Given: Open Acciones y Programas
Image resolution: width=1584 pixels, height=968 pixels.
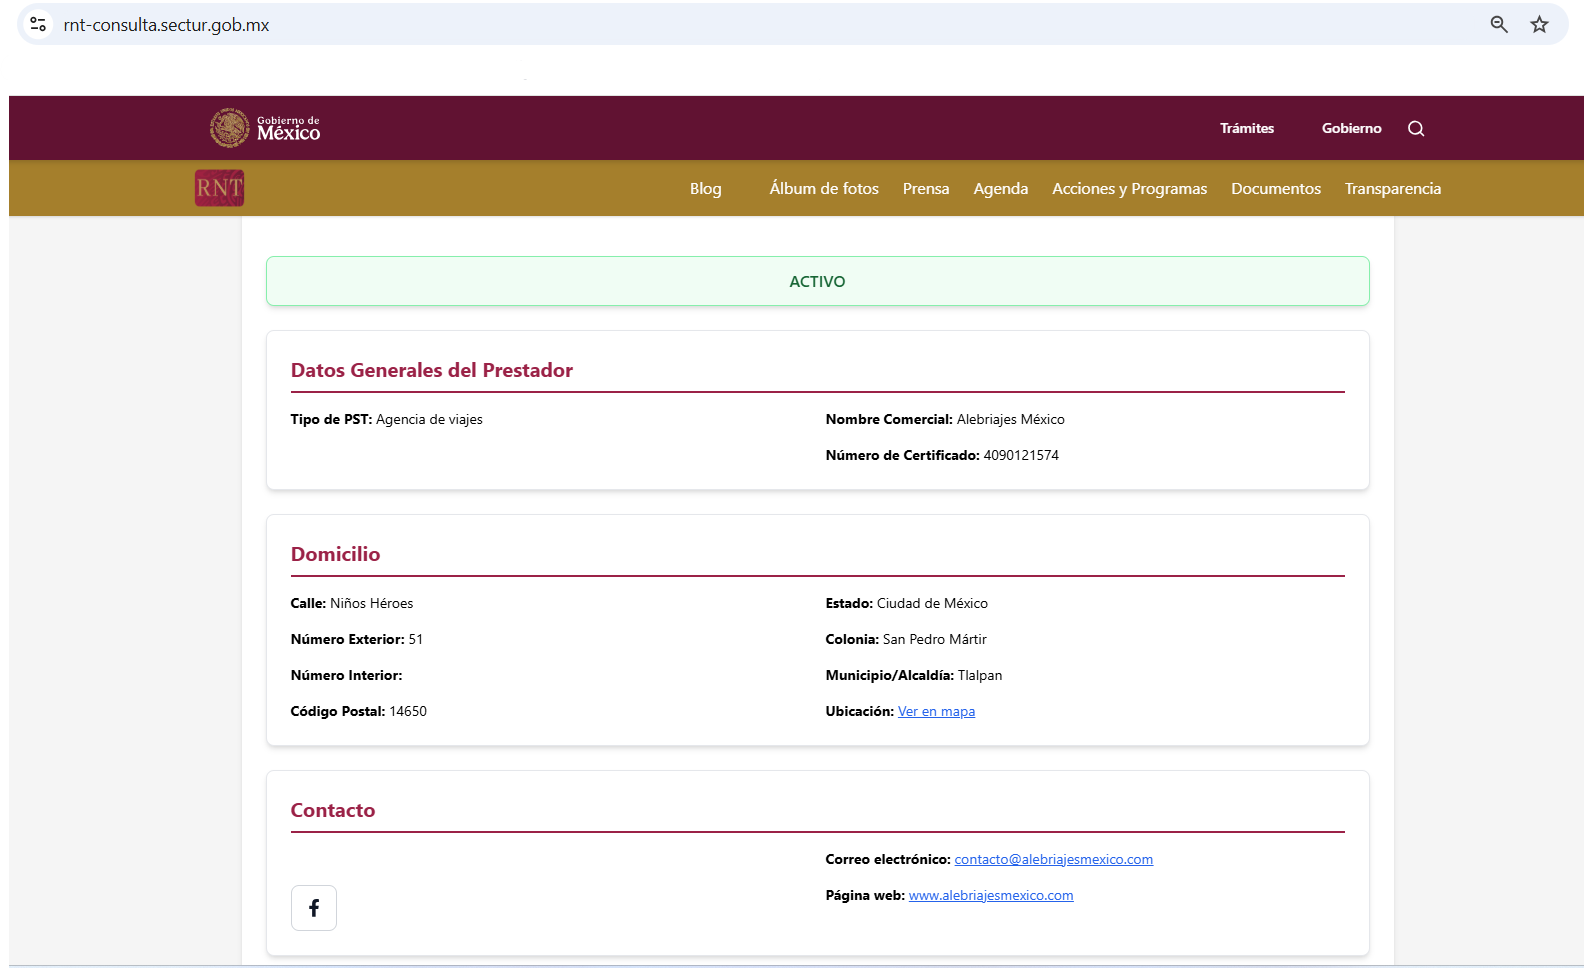Looking at the screenshot, I should pyautogui.click(x=1129, y=189).
